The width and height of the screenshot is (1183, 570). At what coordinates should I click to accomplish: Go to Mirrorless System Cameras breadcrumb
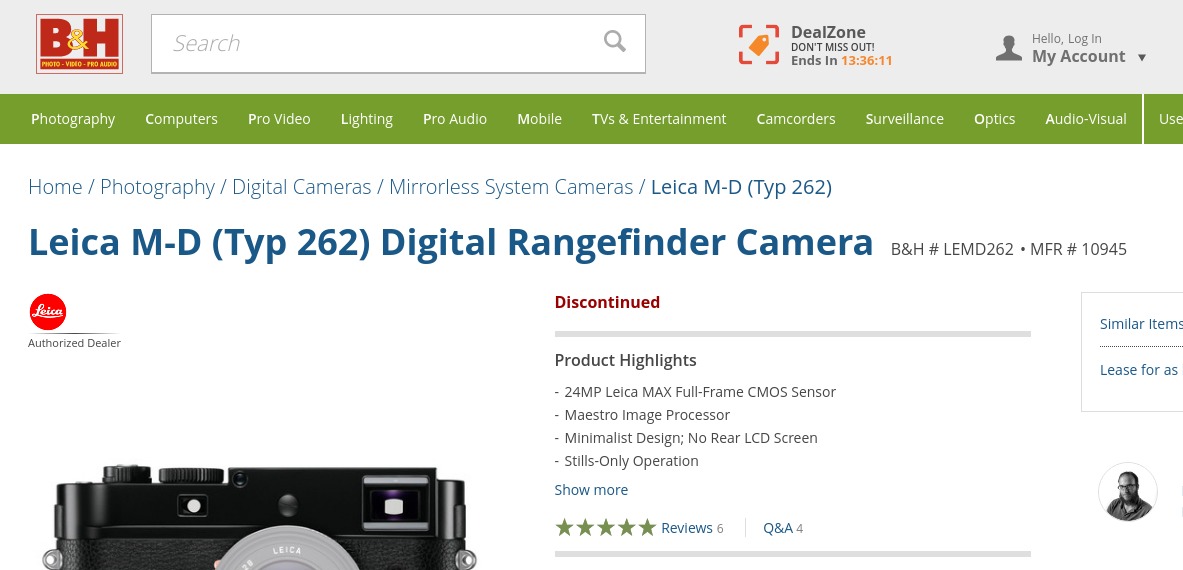511,187
